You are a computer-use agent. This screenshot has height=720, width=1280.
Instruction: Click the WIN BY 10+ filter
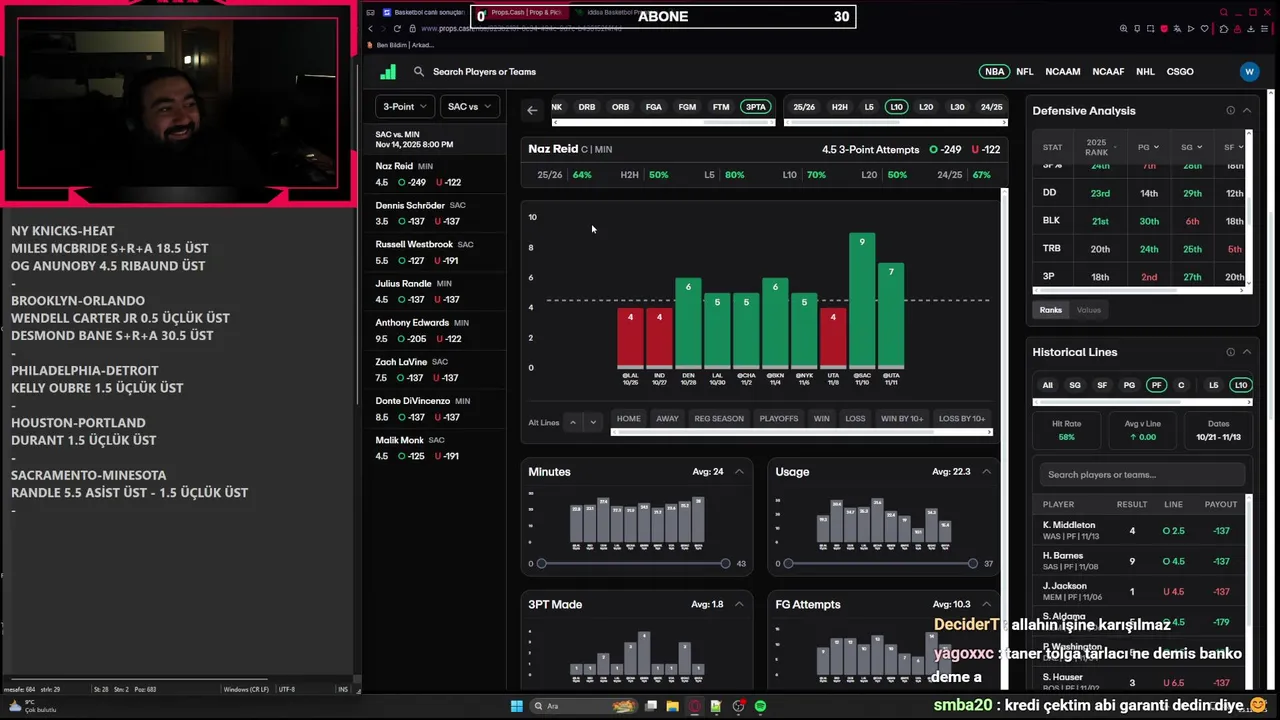pyautogui.click(x=902, y=419)
